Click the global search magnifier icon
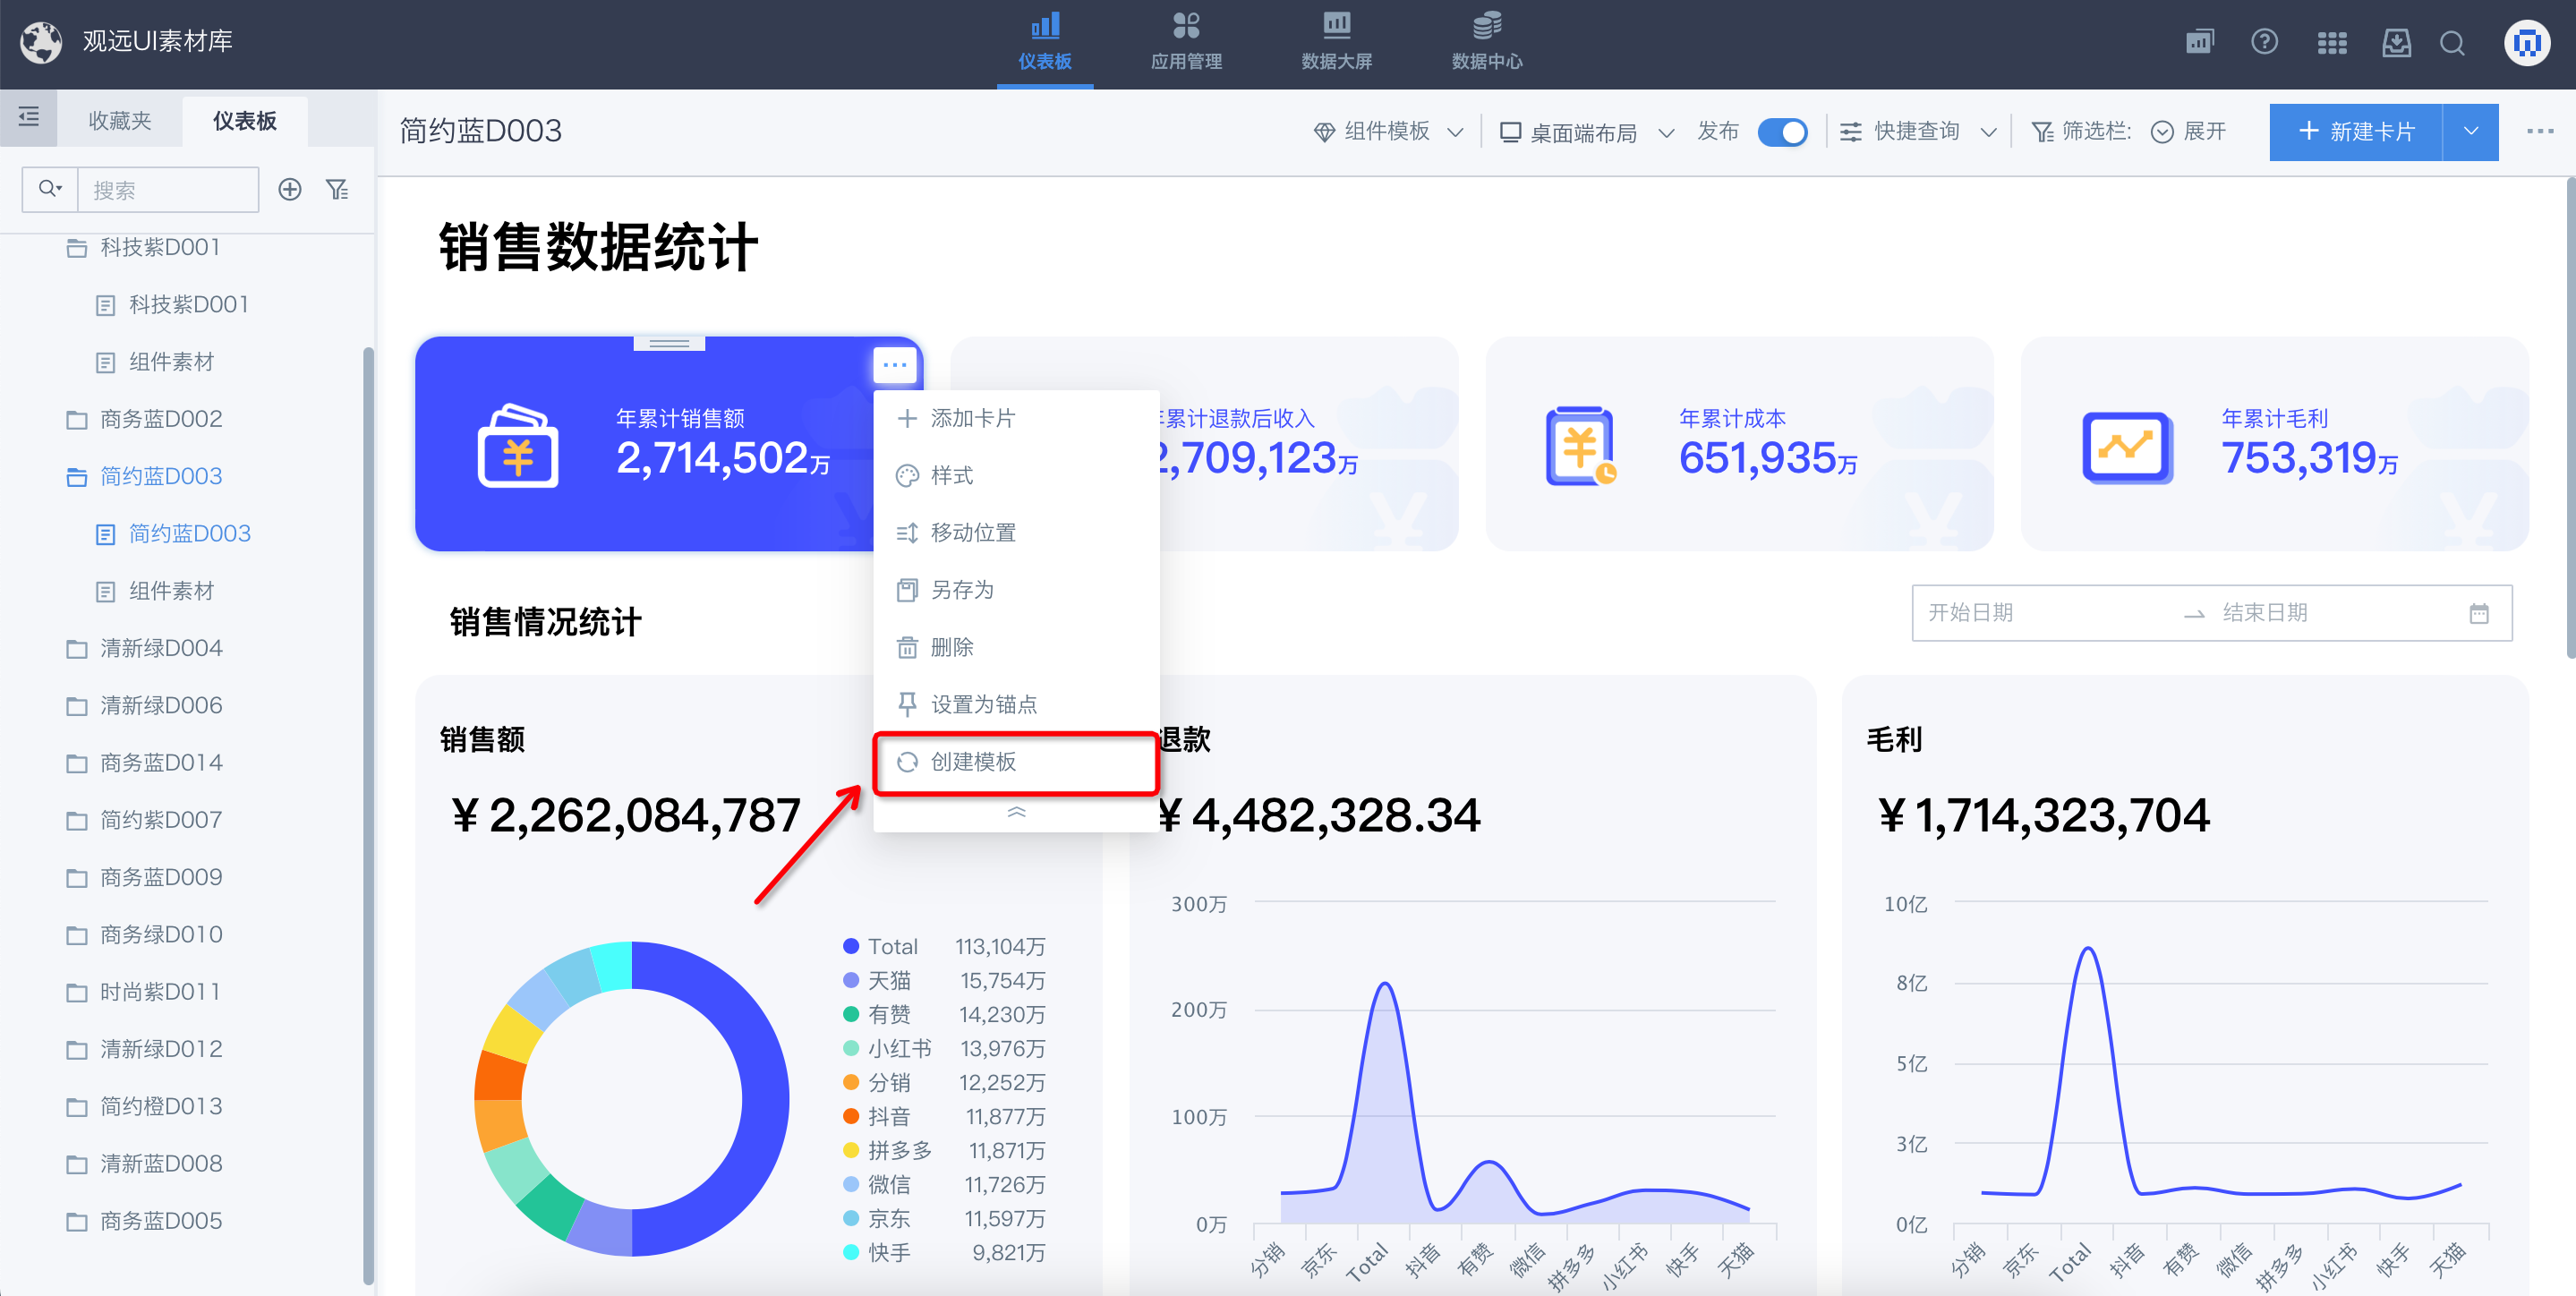The height and width of the screenshot is (1296, 2576). (2452, 43)
